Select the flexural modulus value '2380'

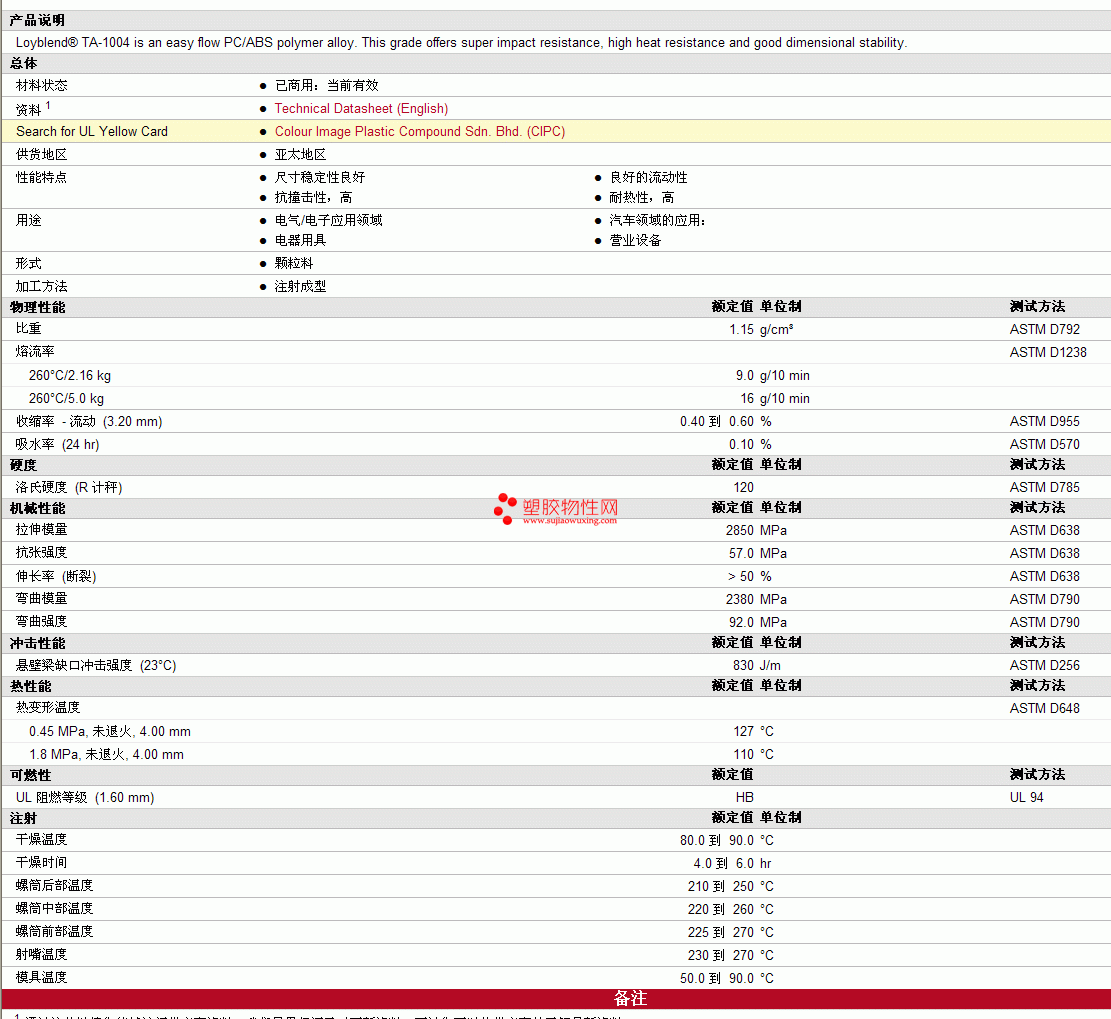(x=740, y=599)
